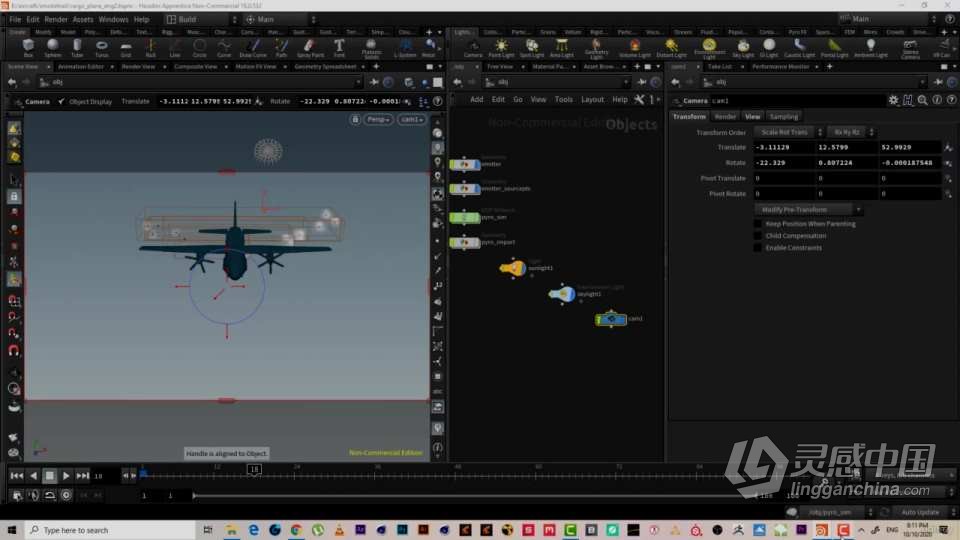Add a Point Light from shelf
The image size is (960, 540).
click(x=501, y=48)
